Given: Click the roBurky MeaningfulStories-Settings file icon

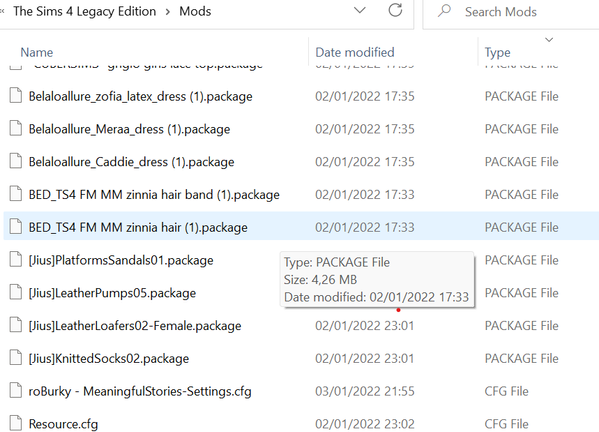Looking at the screenshot, I should click(x=16, y=390).
